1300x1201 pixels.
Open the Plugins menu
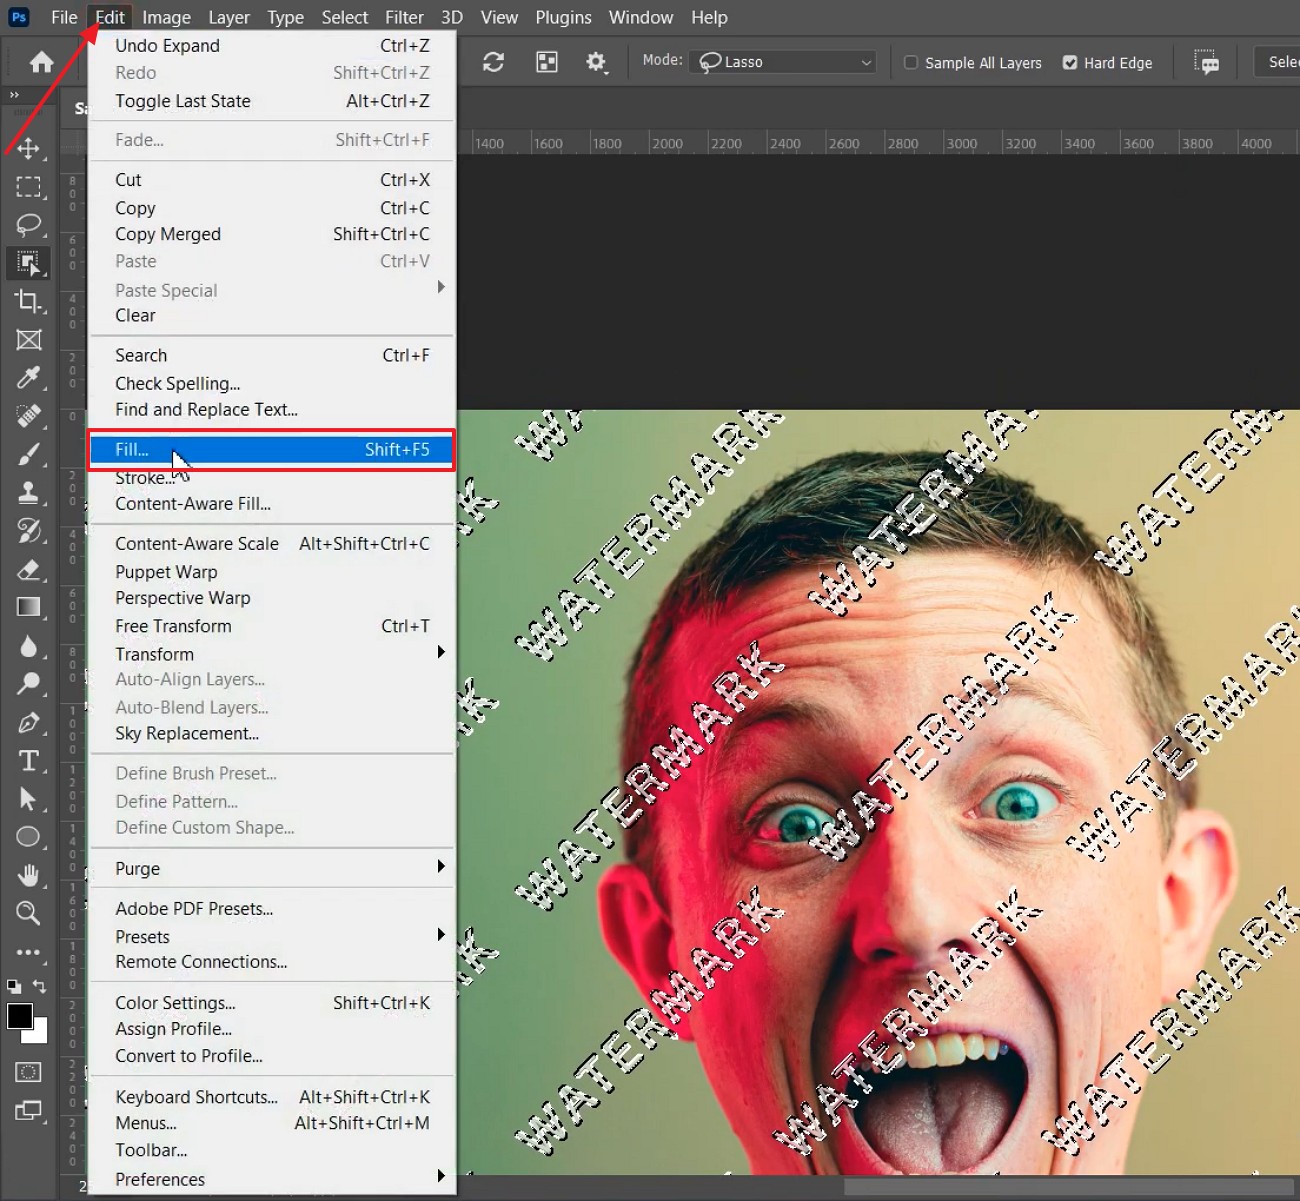coord(563,17)
